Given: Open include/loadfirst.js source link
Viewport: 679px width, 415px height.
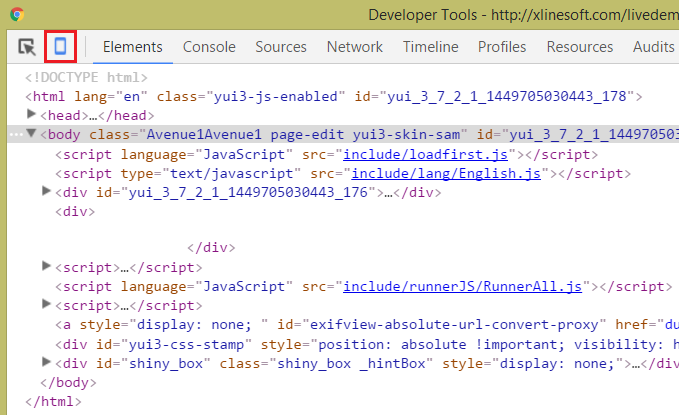Looking at the screenshot, I should tap(425, 155).
